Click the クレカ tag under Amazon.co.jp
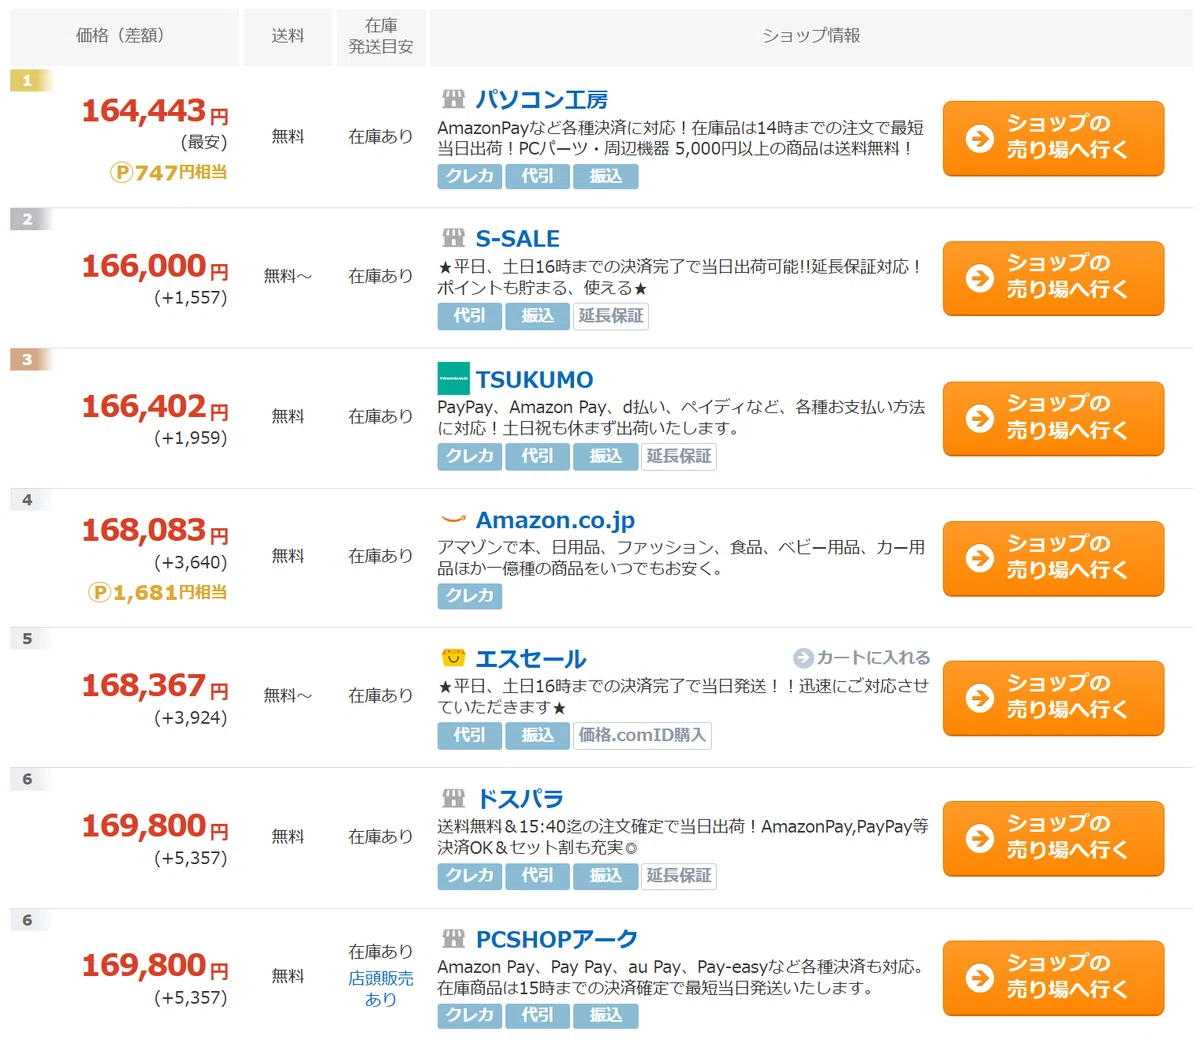 tap(470, 596)
